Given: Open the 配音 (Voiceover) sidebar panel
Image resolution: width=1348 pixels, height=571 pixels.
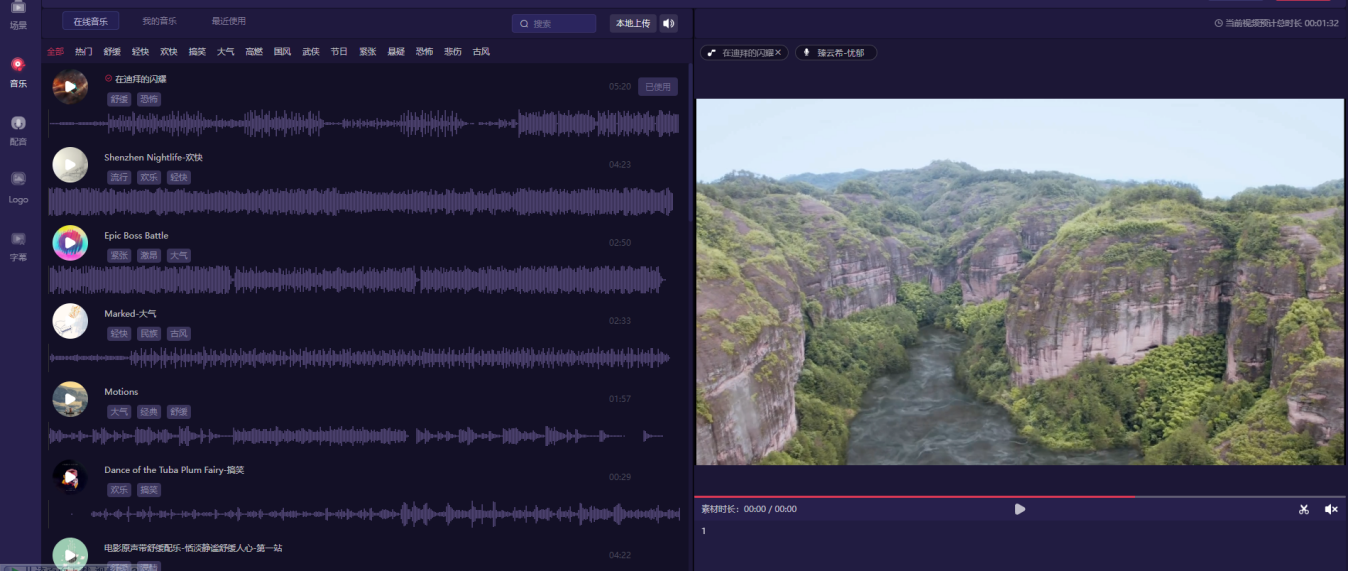Looking at the screenshot, I should pos(18,130).
